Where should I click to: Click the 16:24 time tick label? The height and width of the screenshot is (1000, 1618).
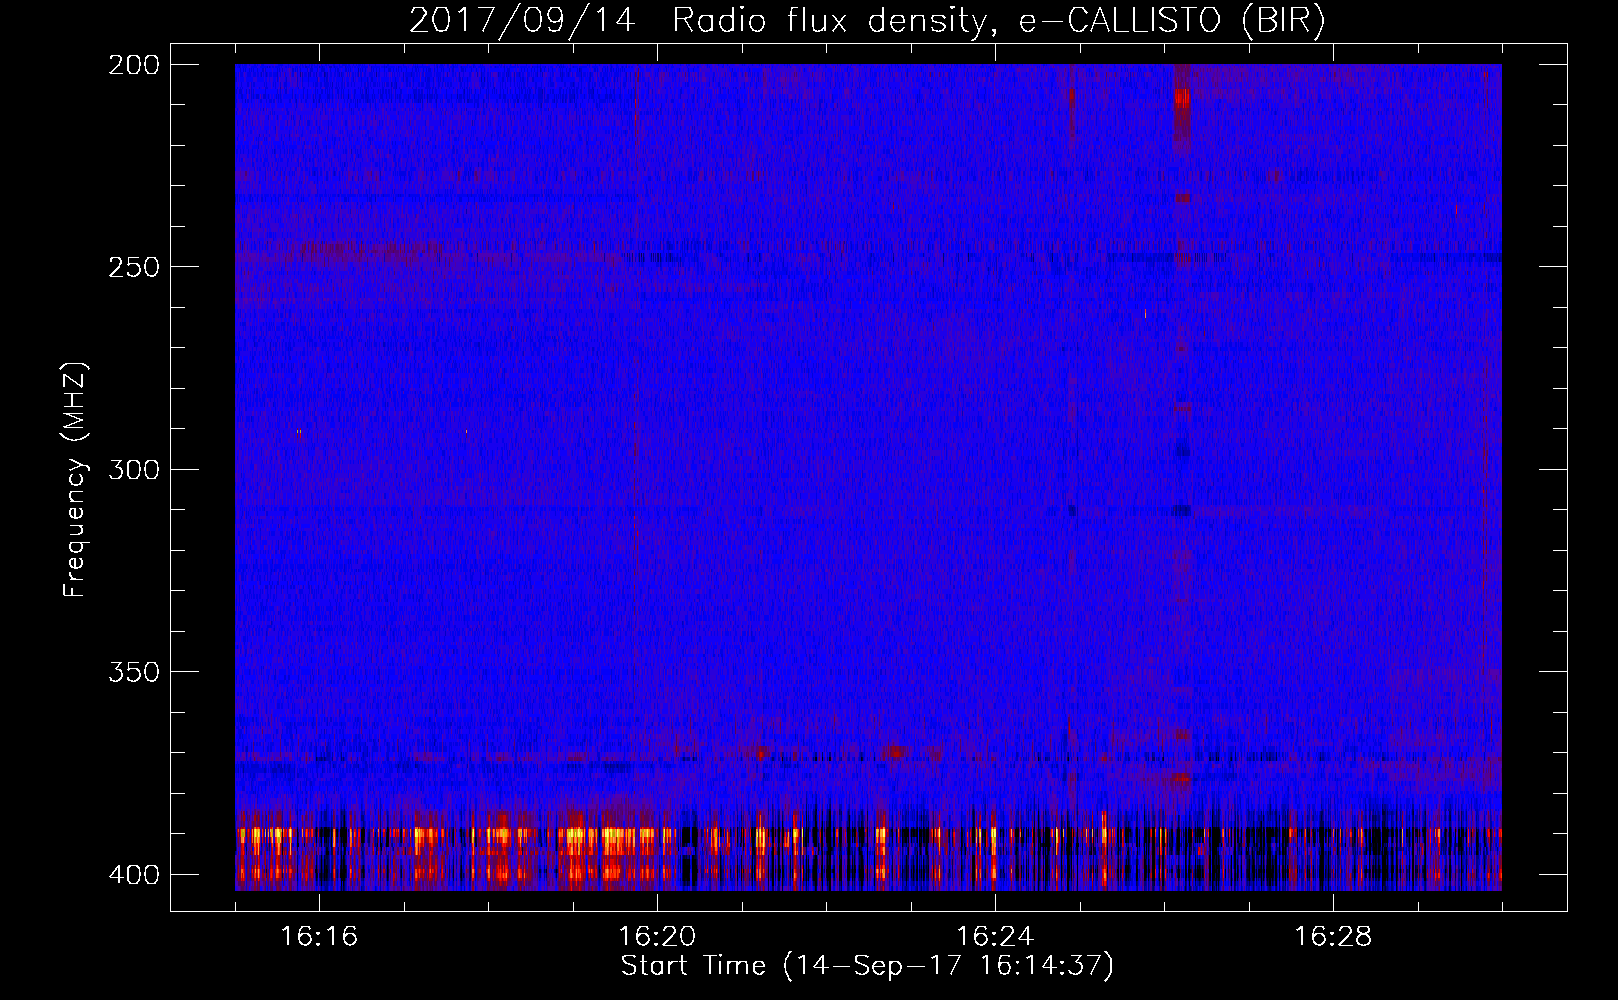995,937
